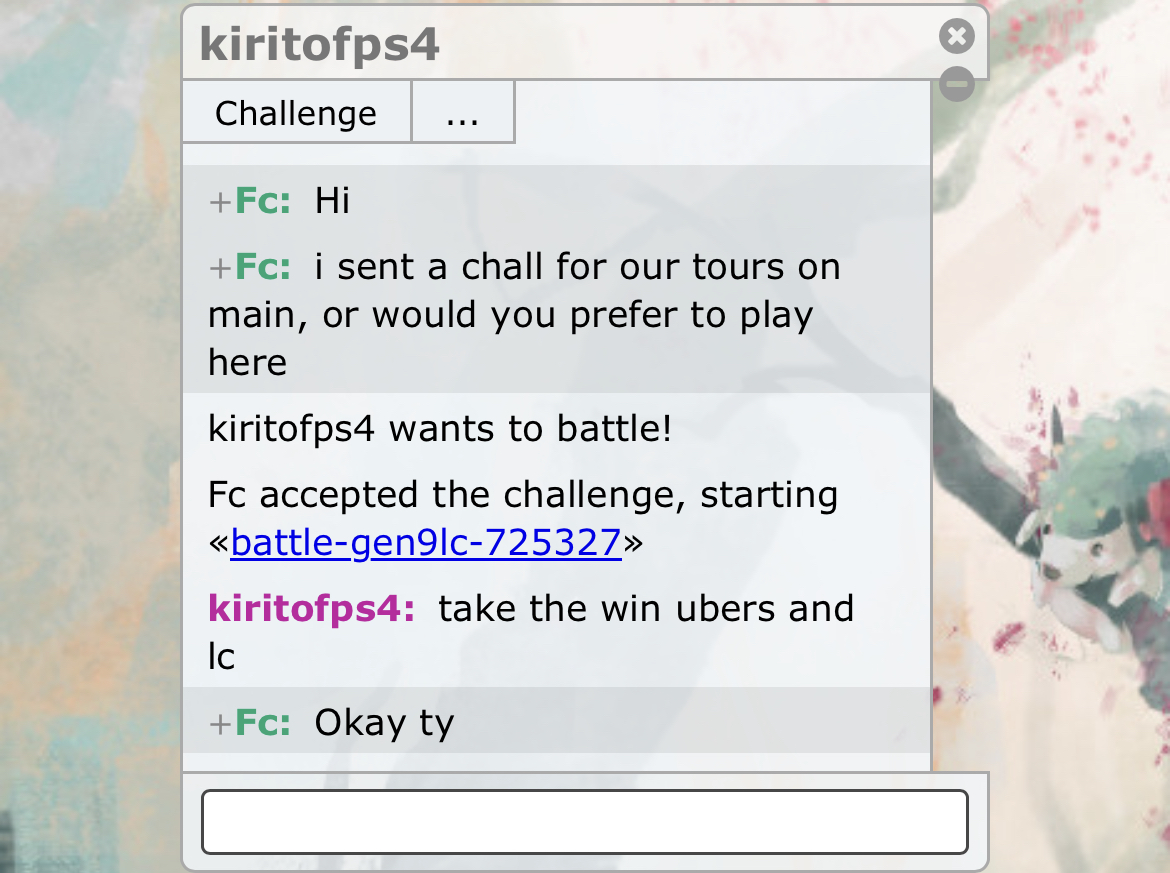Click the "Okay ty" message text
This screenshot has width=1170, height=873.
384,723
